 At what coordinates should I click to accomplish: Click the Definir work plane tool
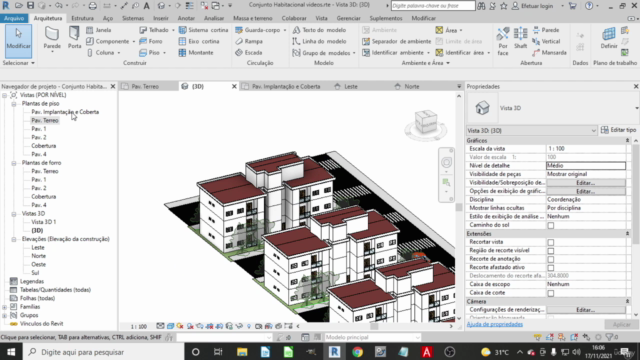click(609, 38)
